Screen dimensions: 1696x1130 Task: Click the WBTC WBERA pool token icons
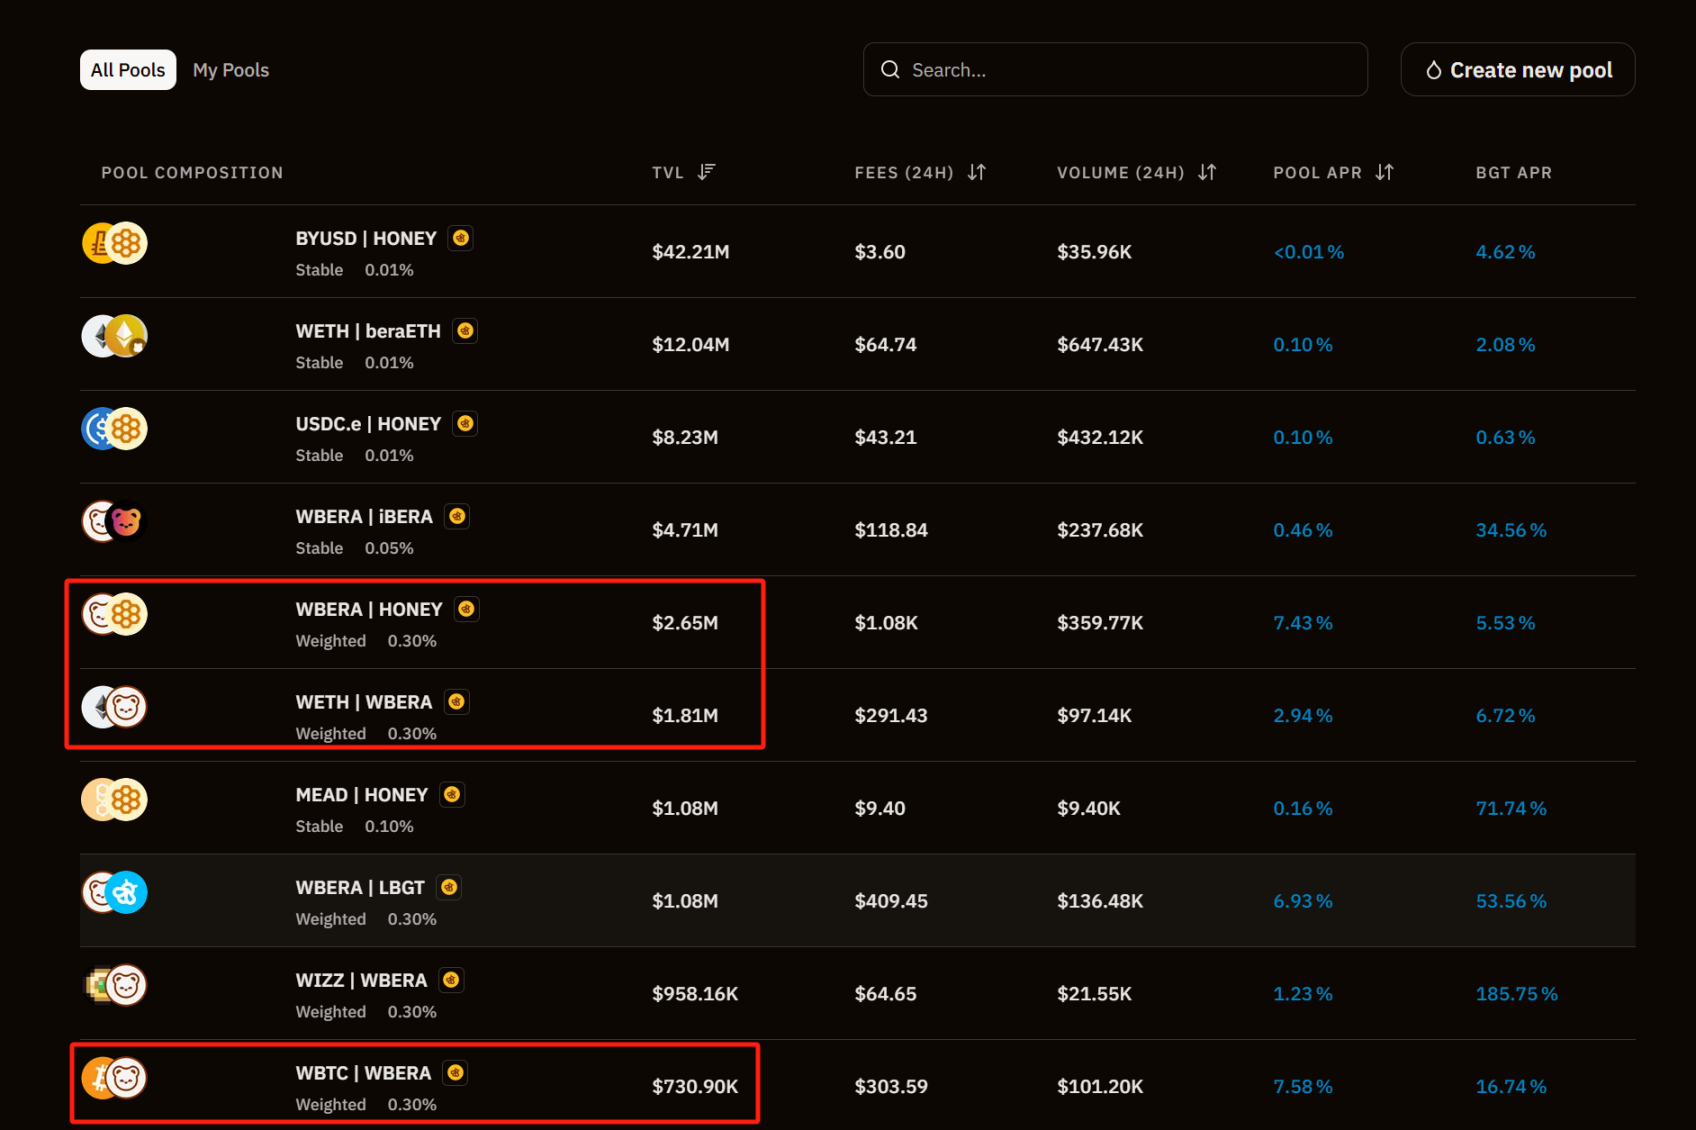tap(114, 1078)
